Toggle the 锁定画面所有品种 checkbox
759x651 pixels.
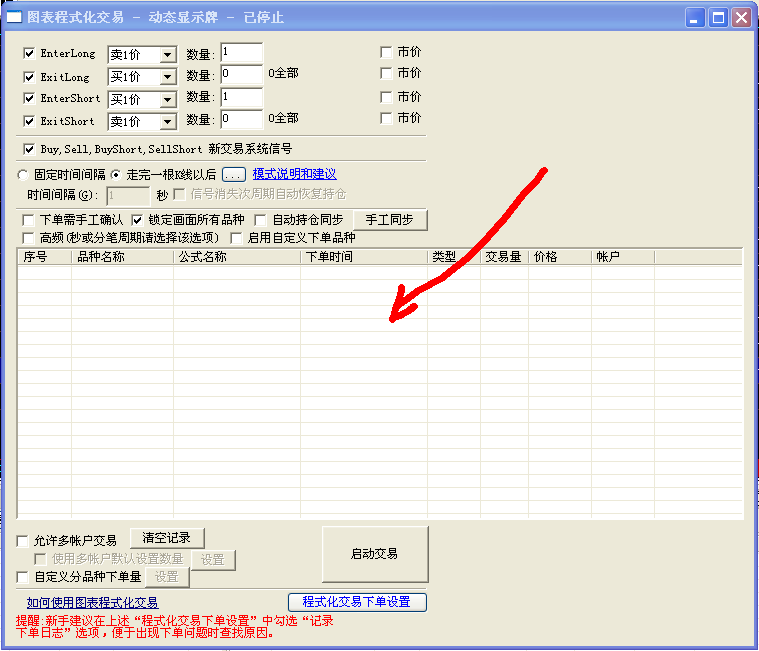coord(139,220)
